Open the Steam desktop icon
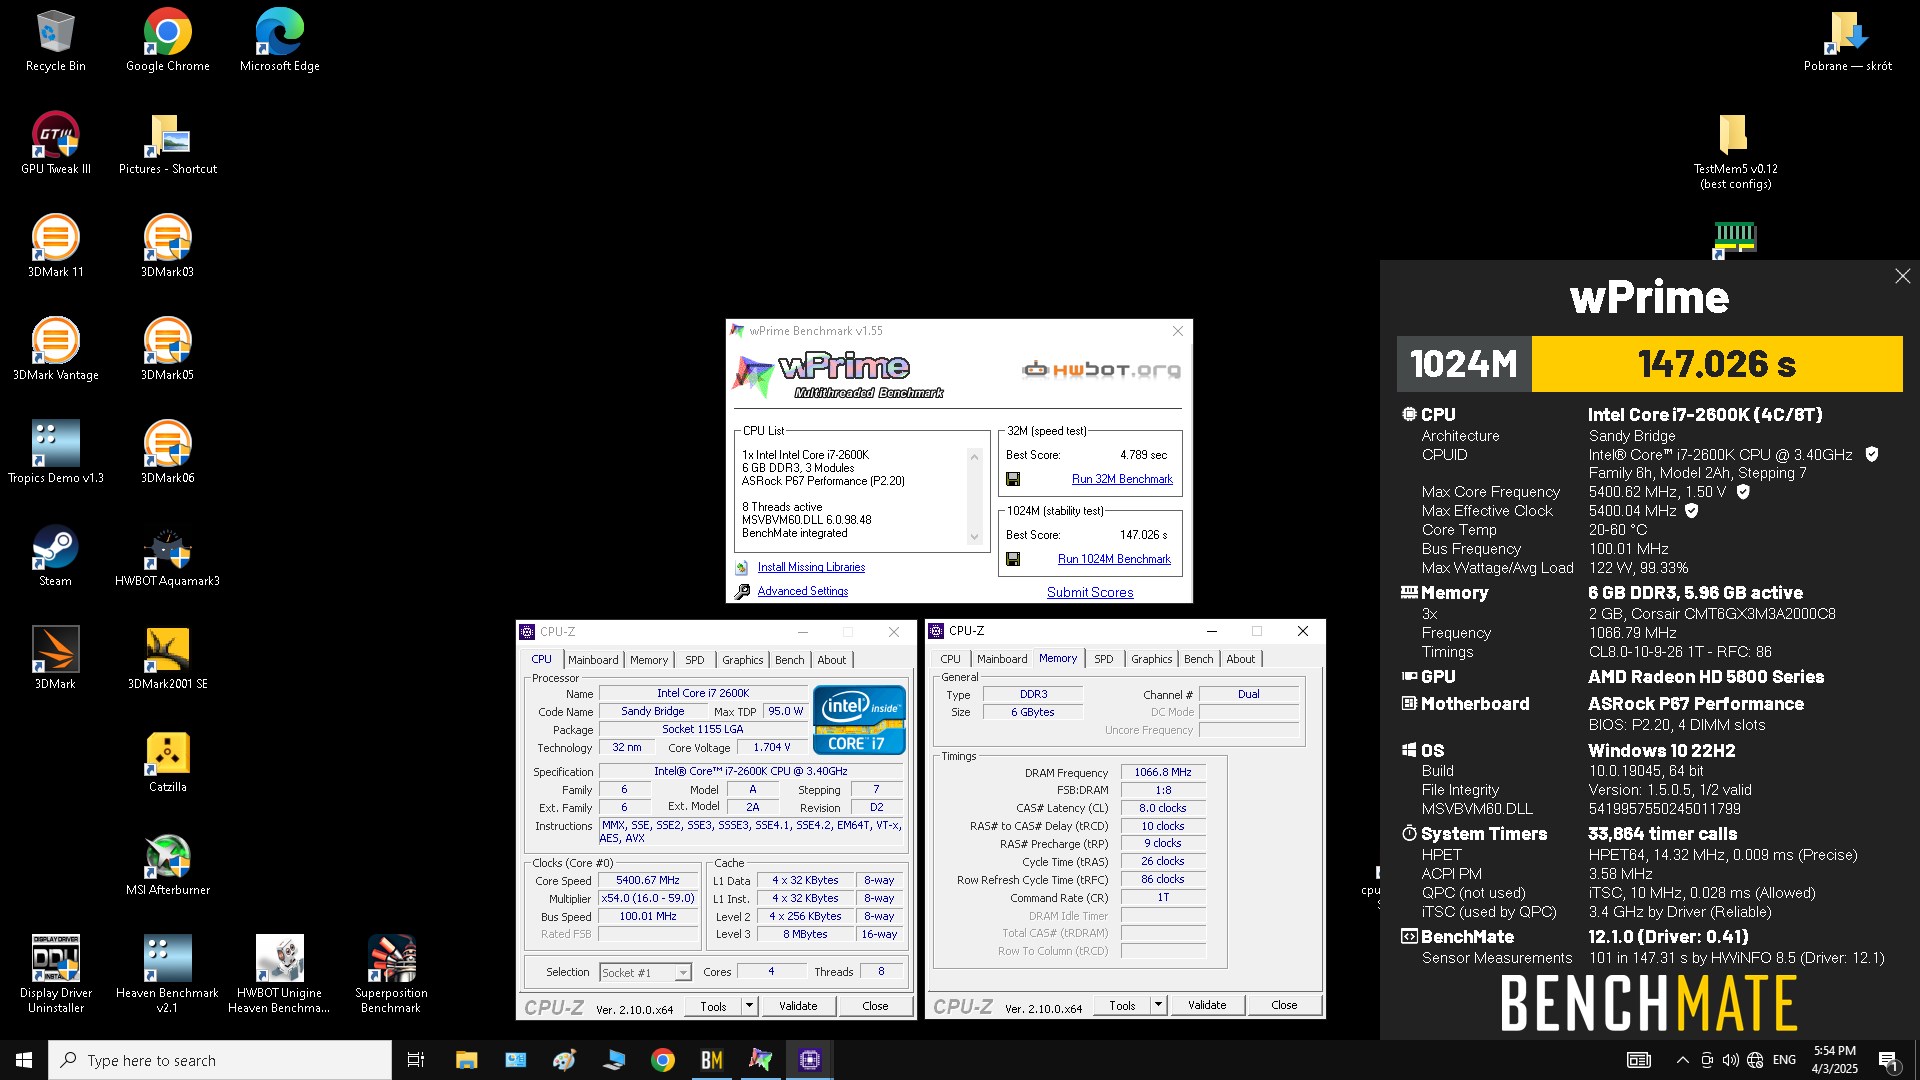The height and width of the screenshot is (1080, 1920). pos(56,555)
